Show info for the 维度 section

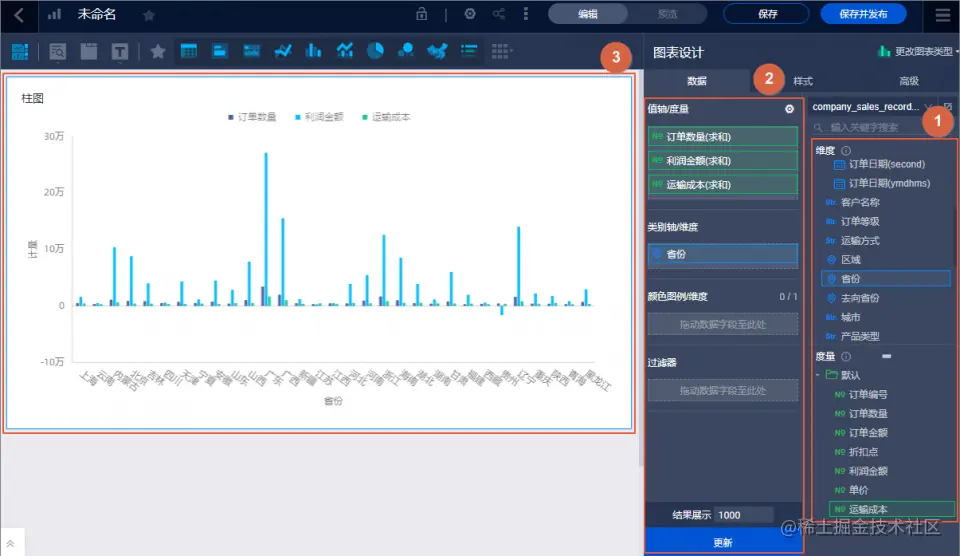[846, 151]
